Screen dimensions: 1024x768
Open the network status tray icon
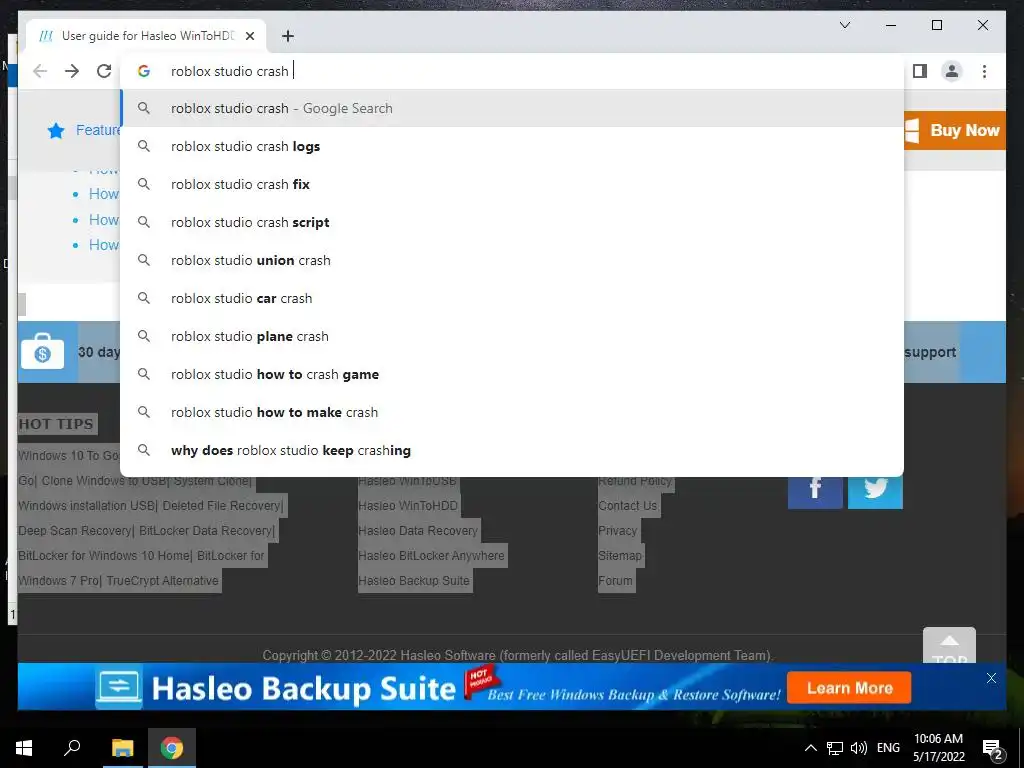point(835,748)
